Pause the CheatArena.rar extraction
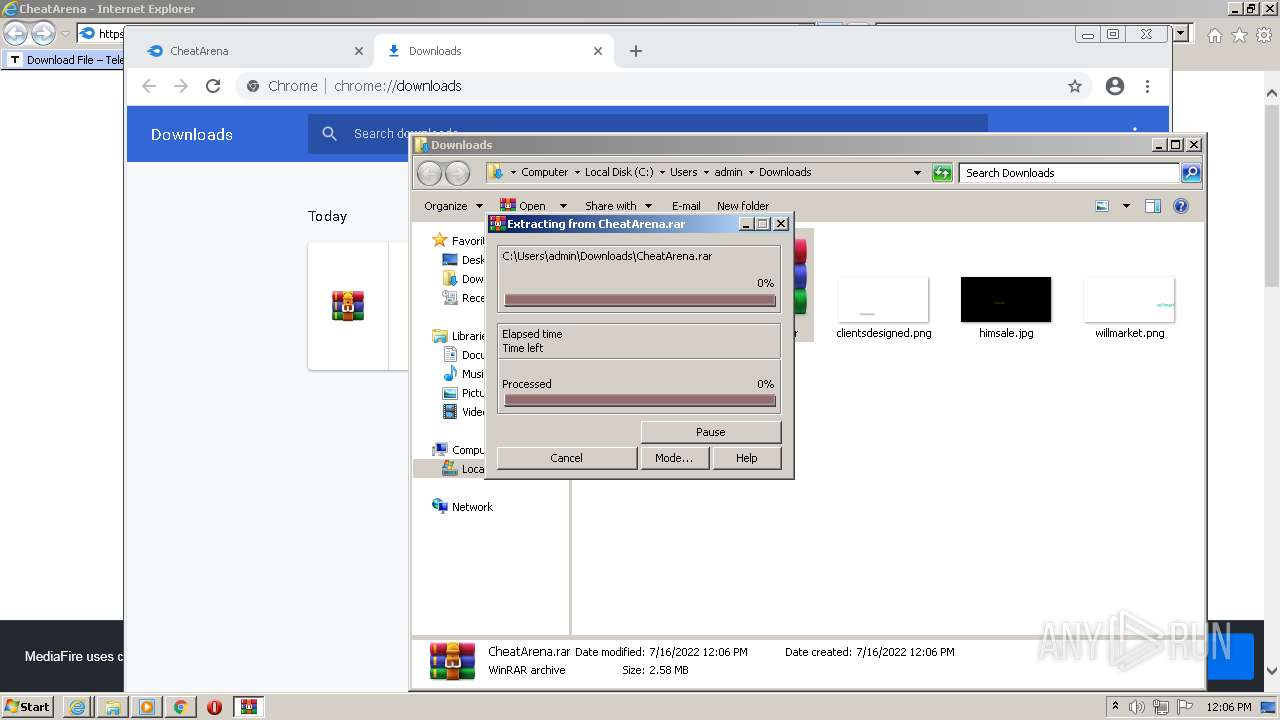Screen dimensions: 1280x720 (710, 432)
